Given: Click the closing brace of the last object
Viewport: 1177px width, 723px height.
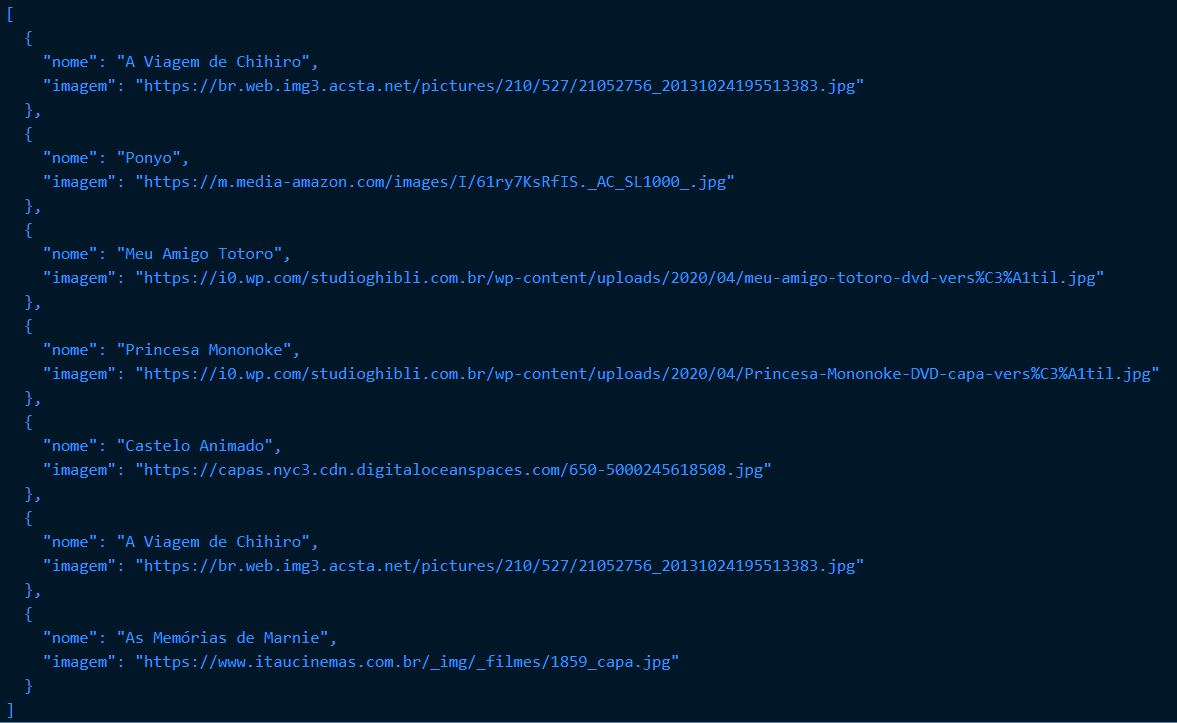Looking at the screenshot, I should 30,686.
